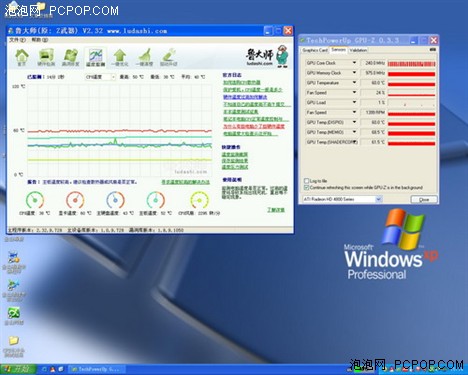Open the GPU Temperature sensor dropdown
Image resolution: width=468 pixels, height=375 pixels.
tap(354, 83)
